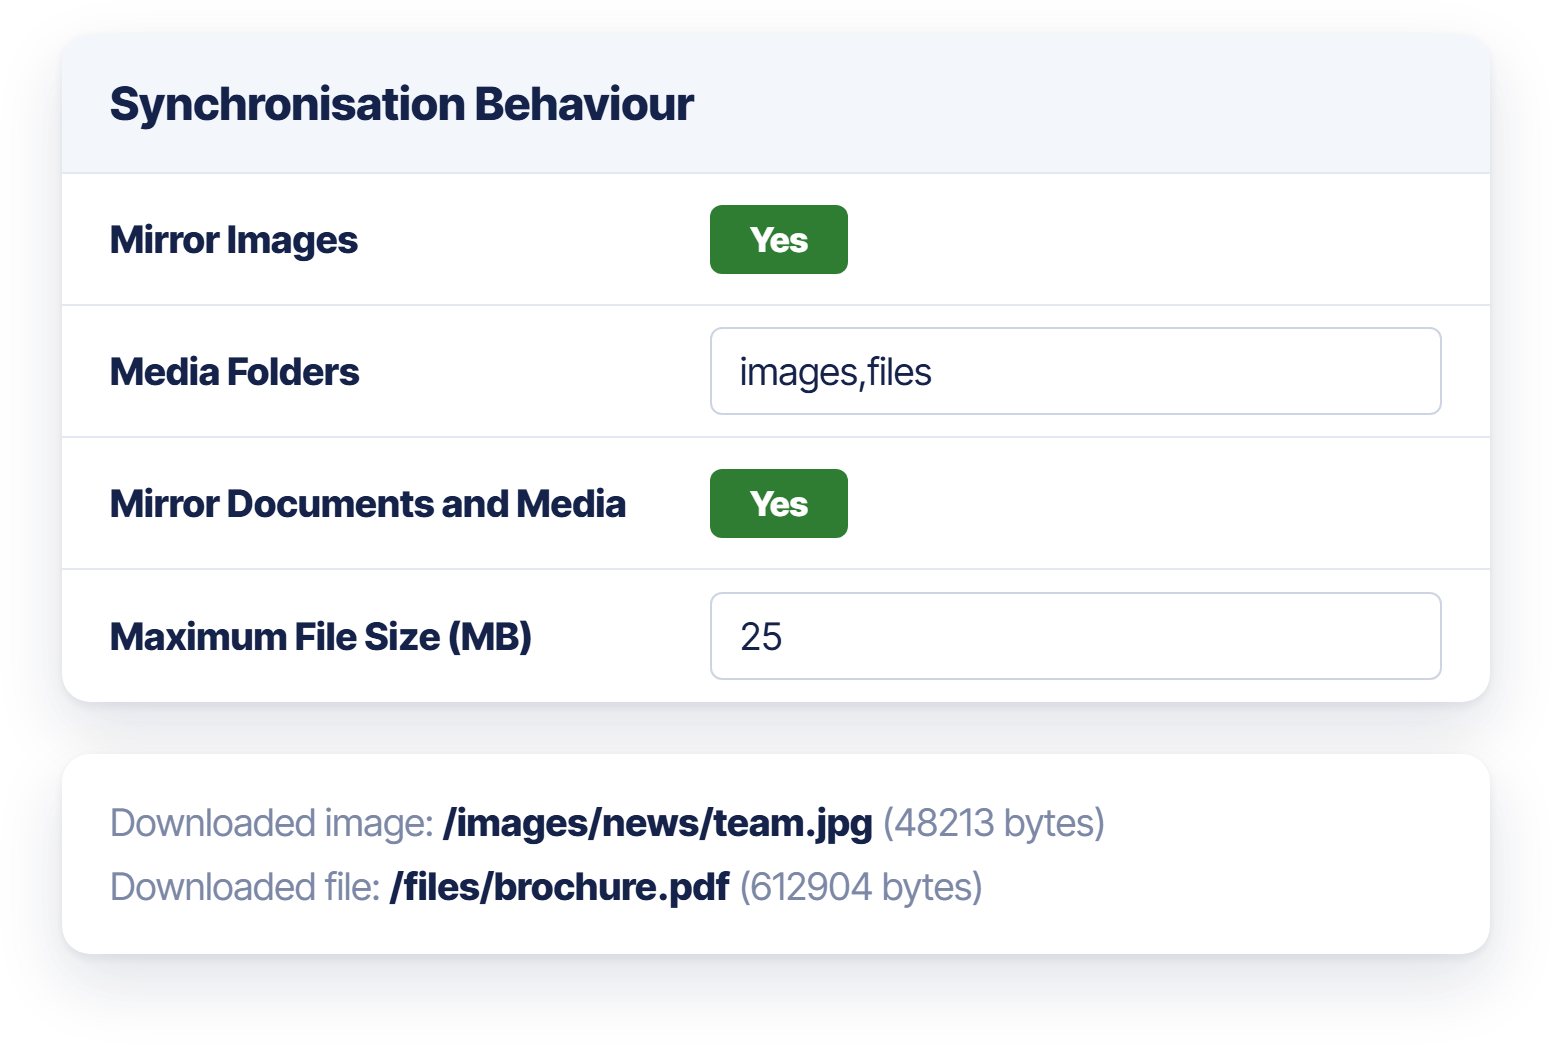Select the /images/news/team.jpg path

click(658, 823)
